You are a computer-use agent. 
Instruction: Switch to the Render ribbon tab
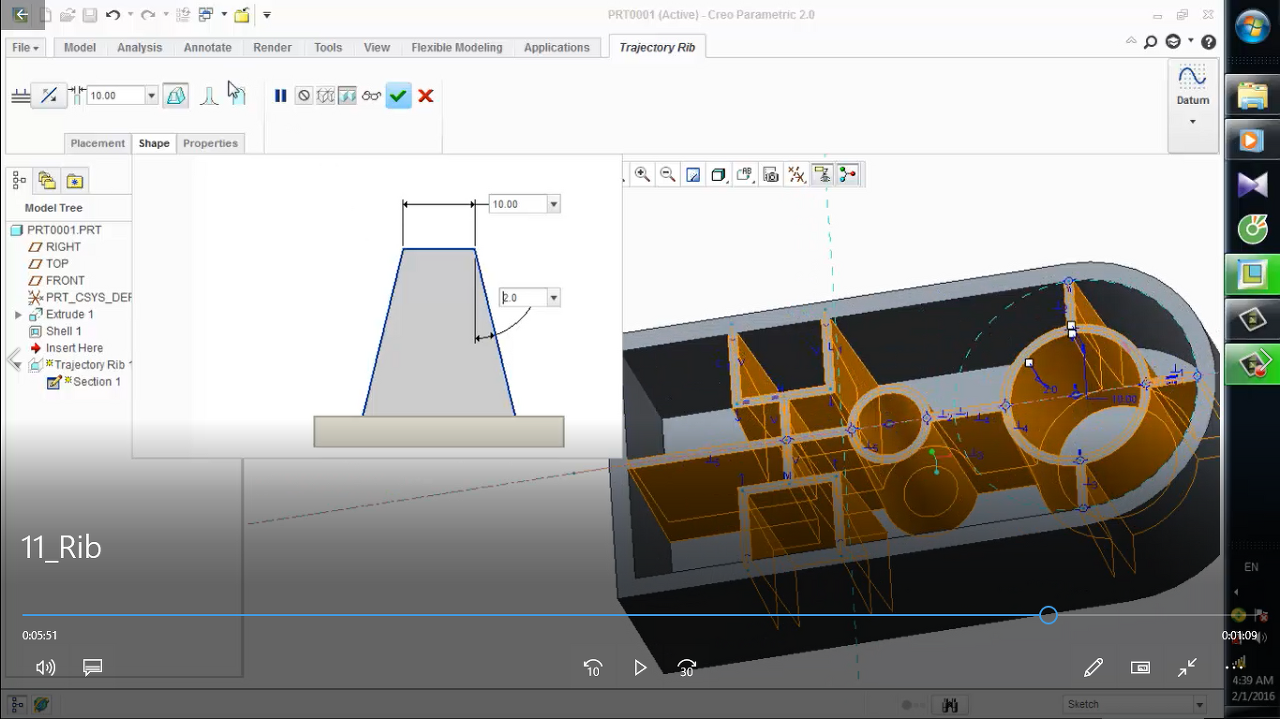272,47
